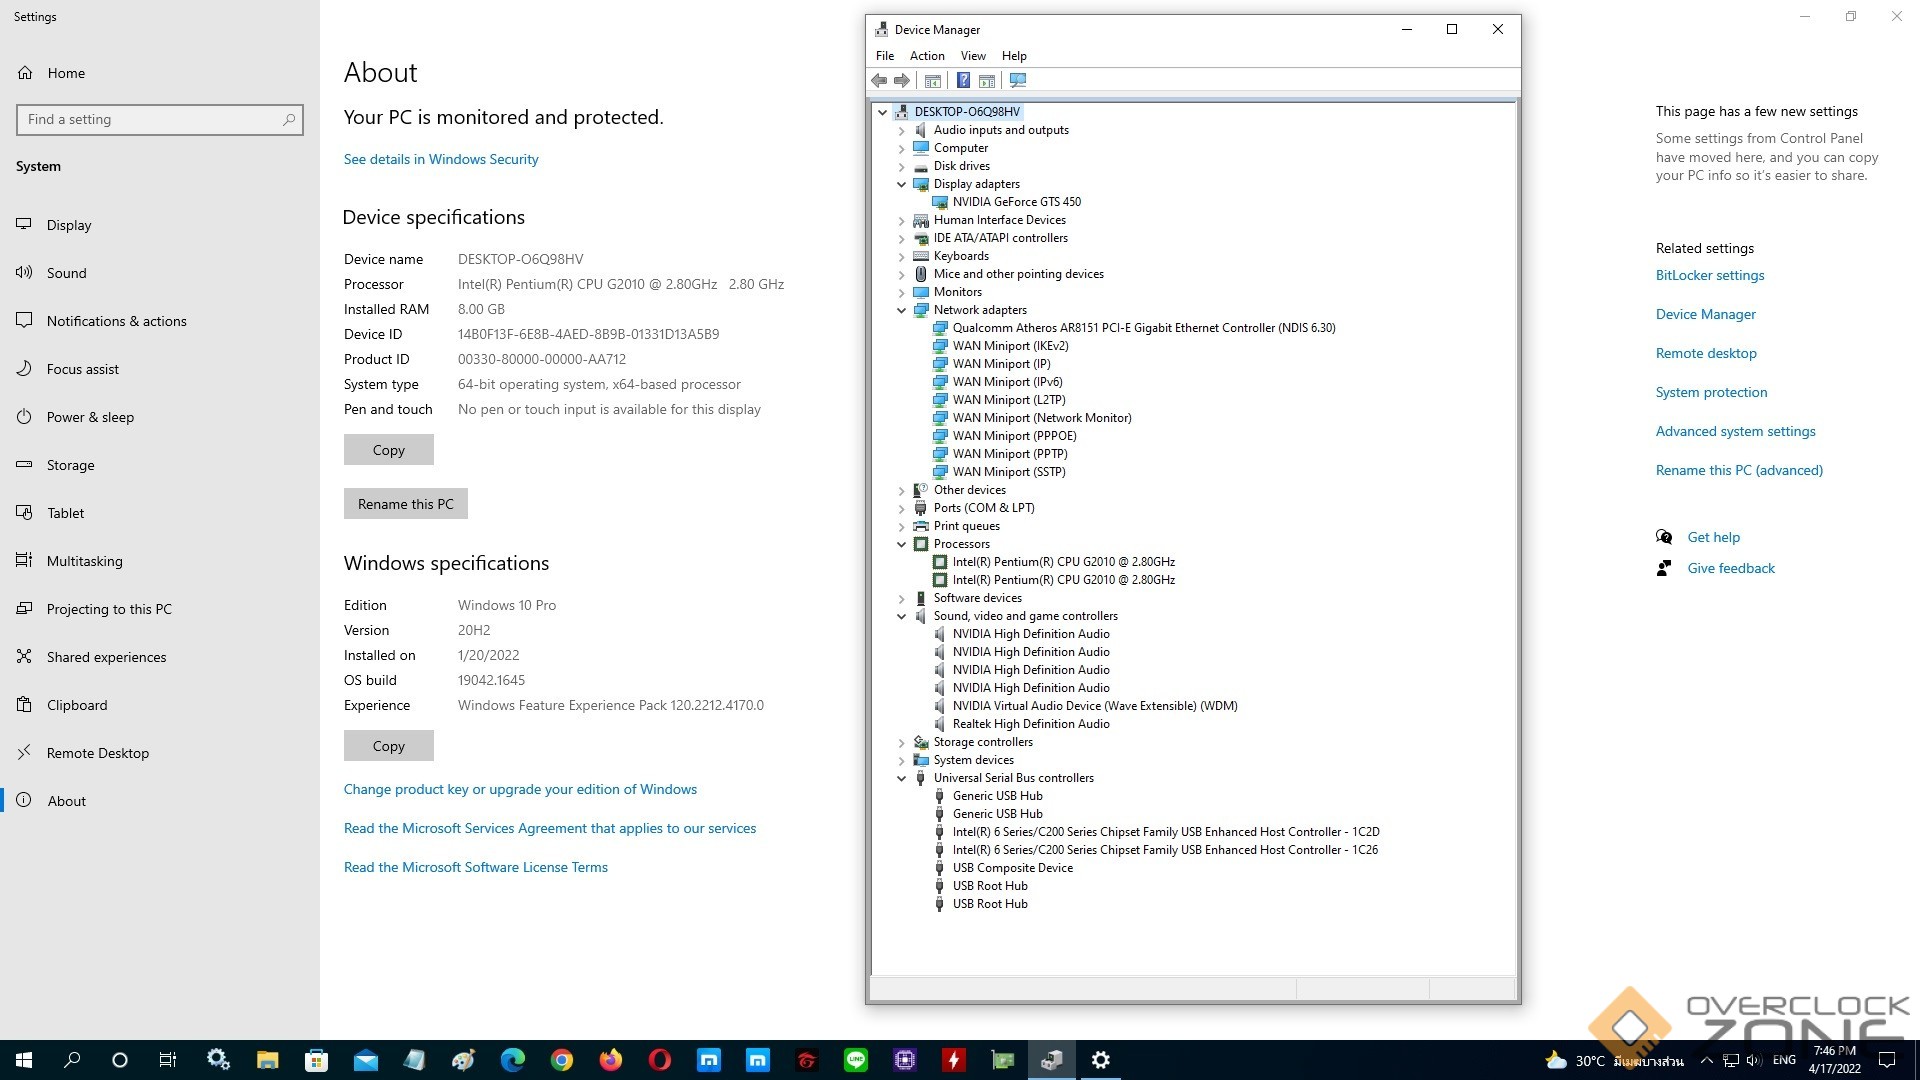Screen dimensions: 1920x1080
Task: Click the Rename this PC button
Action: [x=405, y=504]
